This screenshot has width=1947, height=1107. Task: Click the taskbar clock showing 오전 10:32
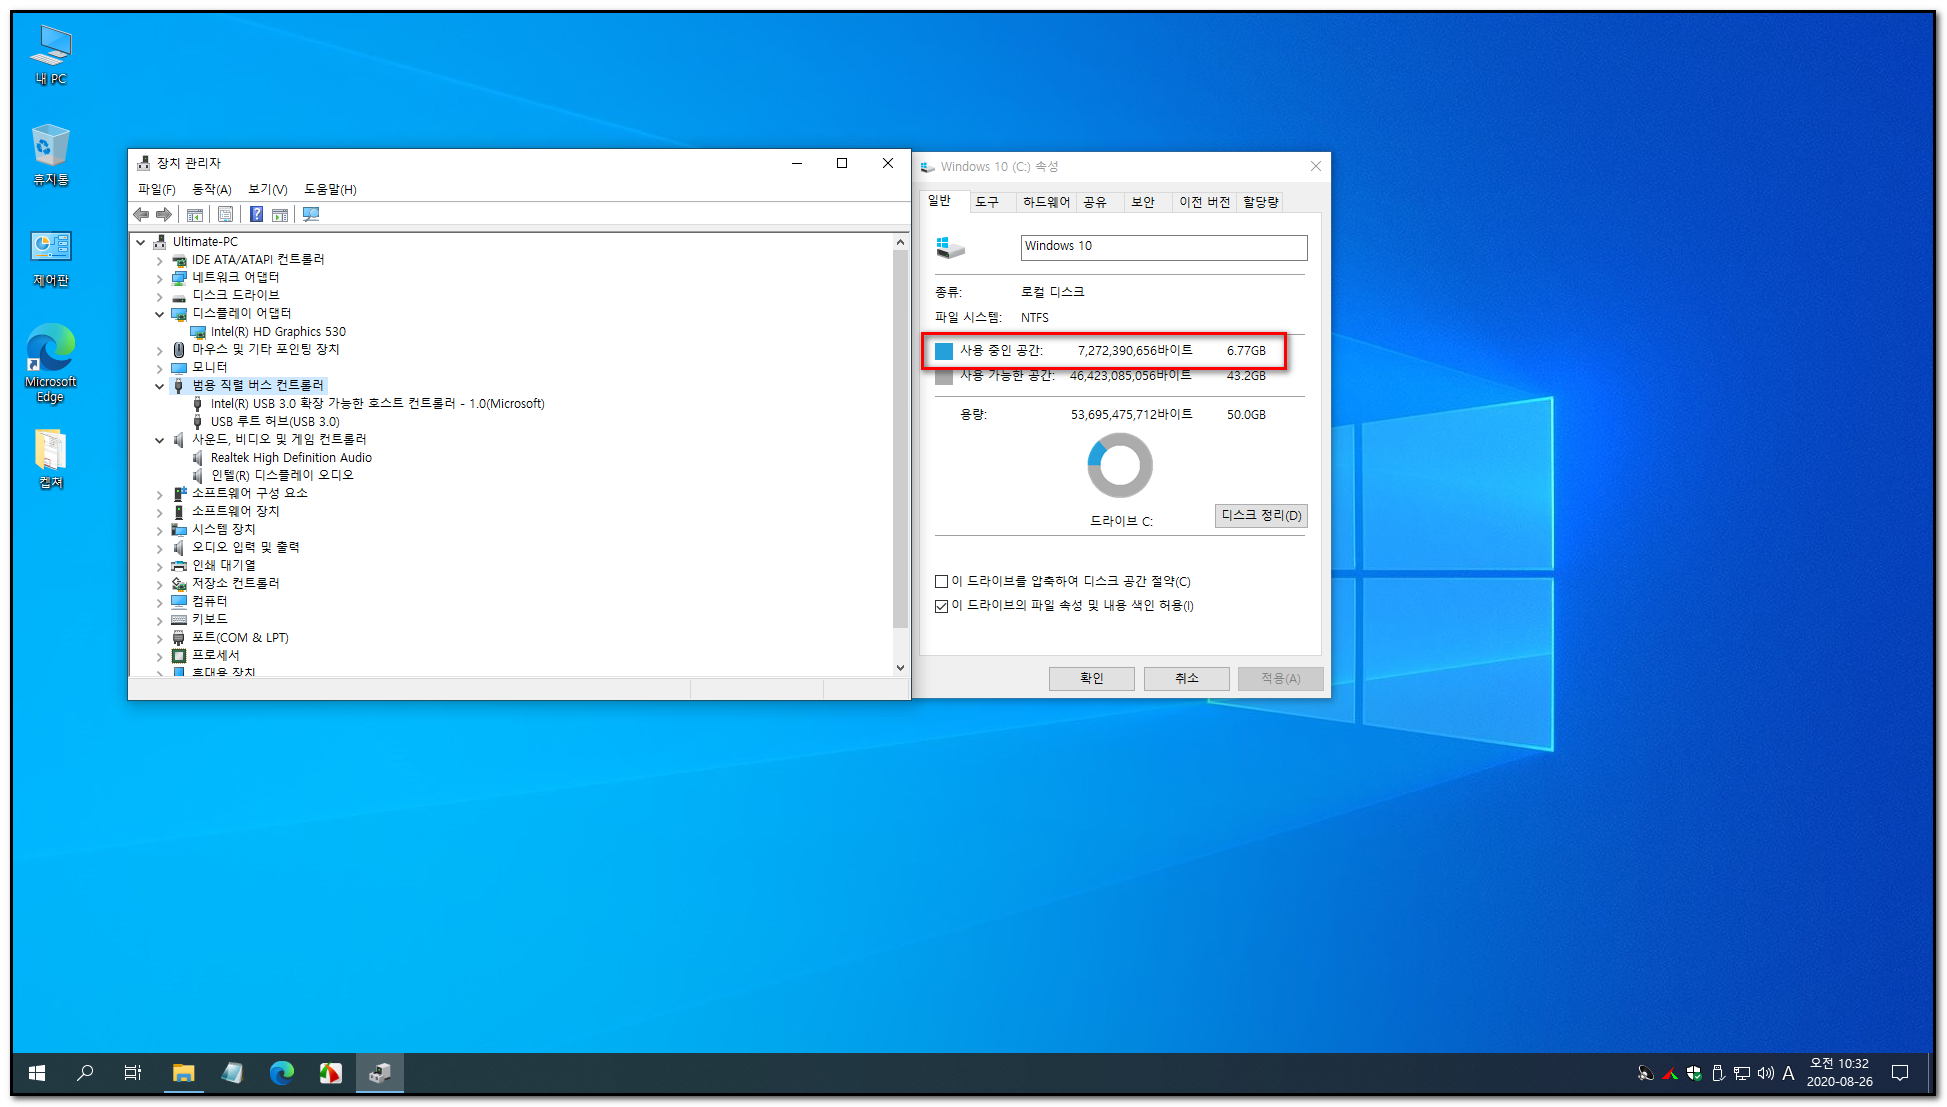pyautogui.click(x=1839, y=1073)
